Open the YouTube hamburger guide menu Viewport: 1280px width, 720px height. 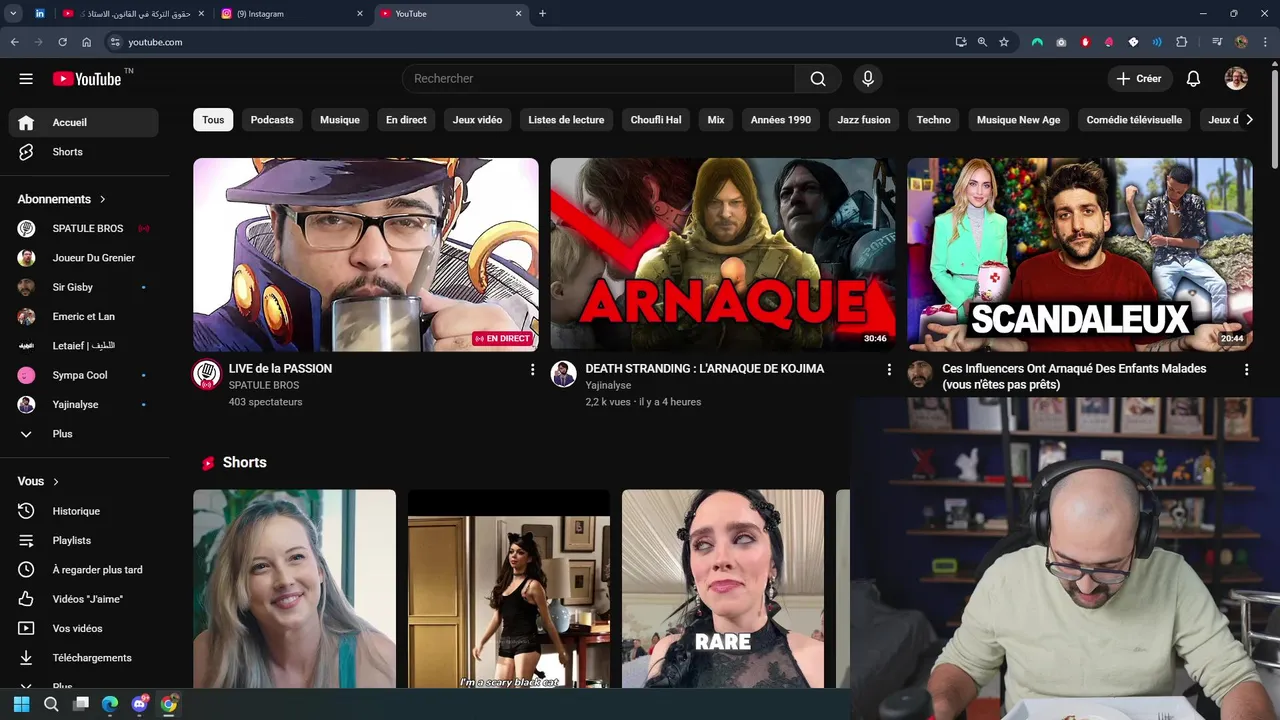click(26, 79)
